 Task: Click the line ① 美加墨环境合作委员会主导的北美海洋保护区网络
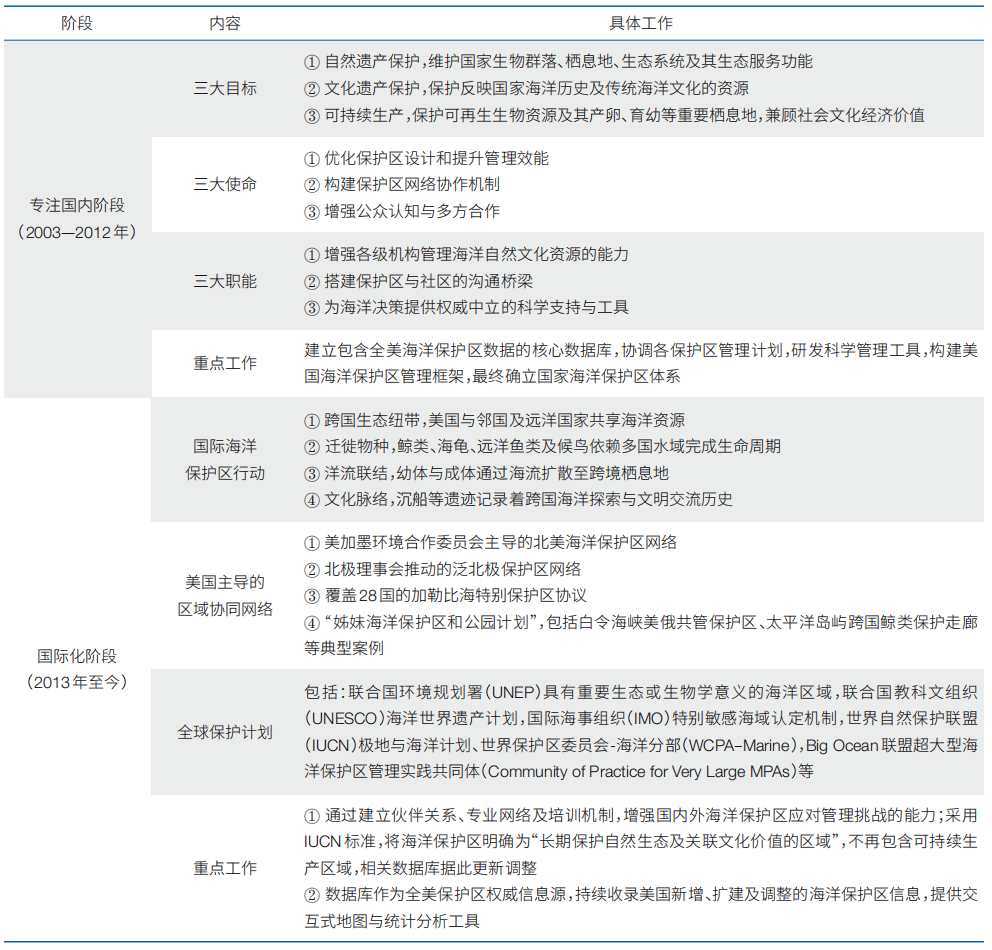click(490, 543)
